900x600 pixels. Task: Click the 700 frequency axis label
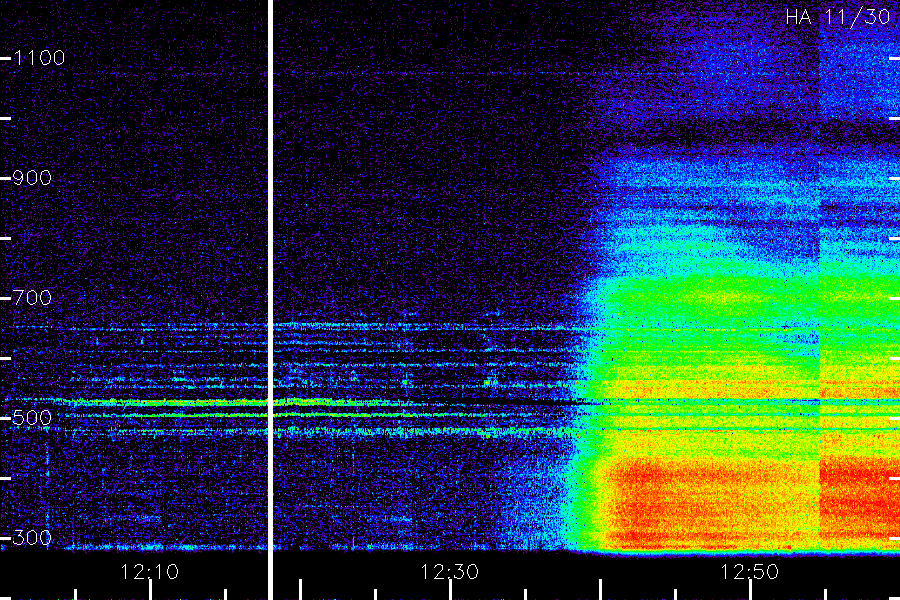[32, 297]
